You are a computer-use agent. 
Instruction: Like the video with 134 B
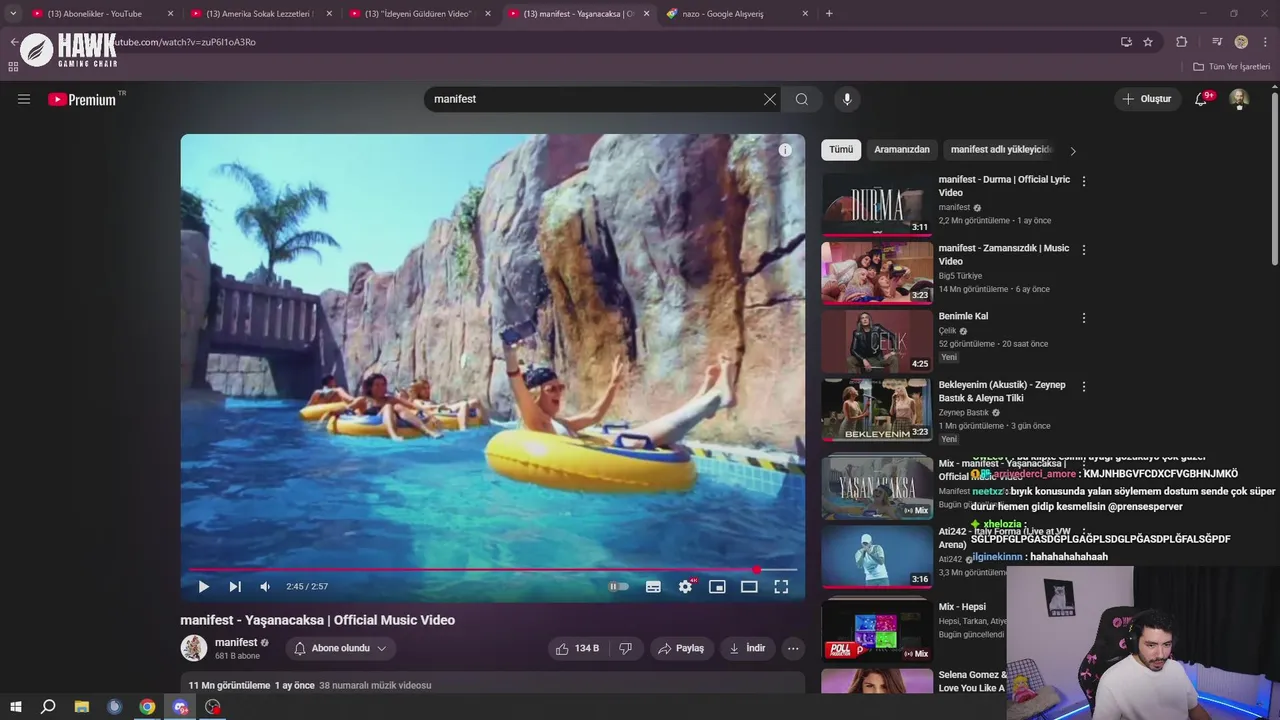578,648
